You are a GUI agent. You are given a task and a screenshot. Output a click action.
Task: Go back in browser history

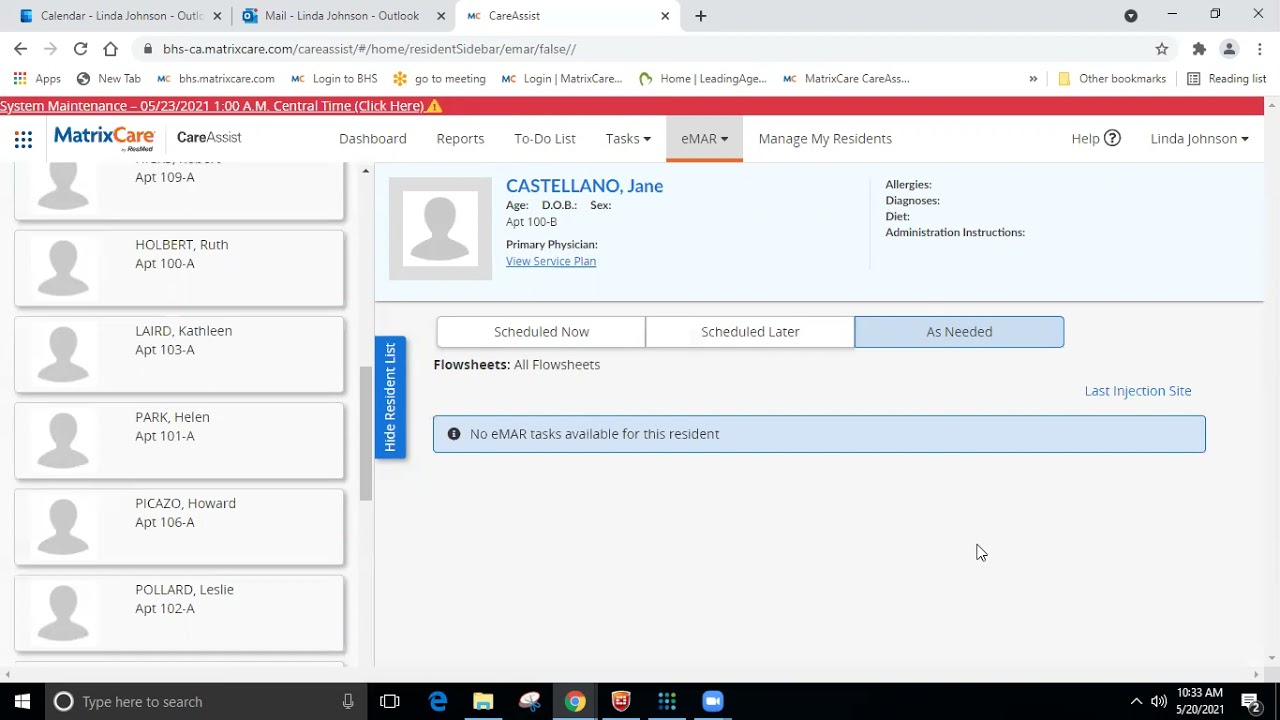click(21, 48)
